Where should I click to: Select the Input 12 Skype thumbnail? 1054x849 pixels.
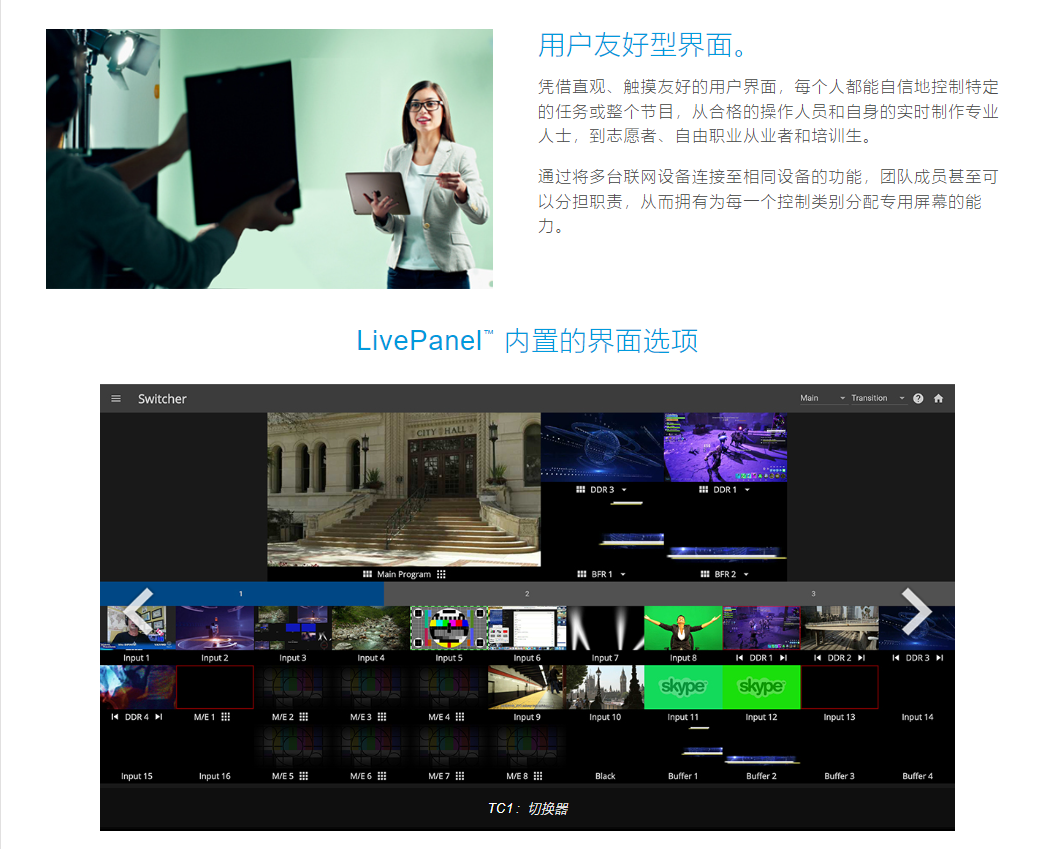(x=761, y=687)
